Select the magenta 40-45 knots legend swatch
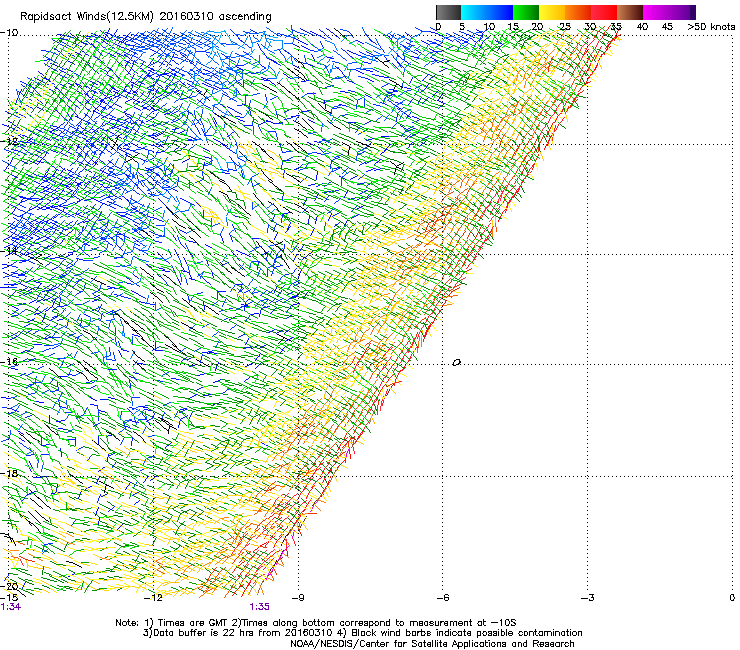Image resolution: width=740 pixels, height=650 pixels. pos(656,12)
